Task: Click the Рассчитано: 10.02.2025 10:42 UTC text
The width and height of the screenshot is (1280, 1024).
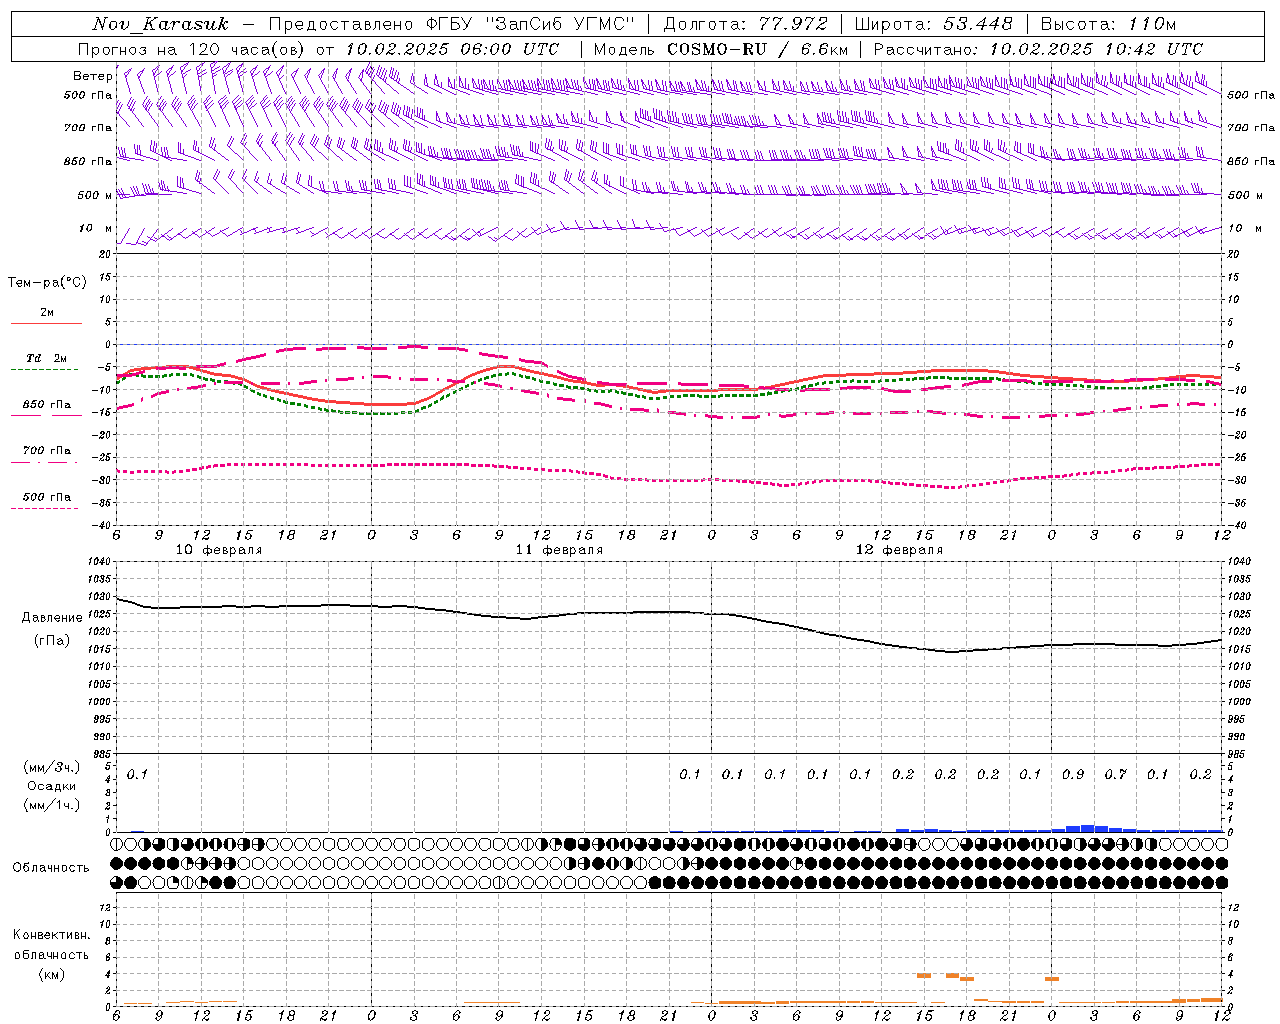Action: point(1038,49)
